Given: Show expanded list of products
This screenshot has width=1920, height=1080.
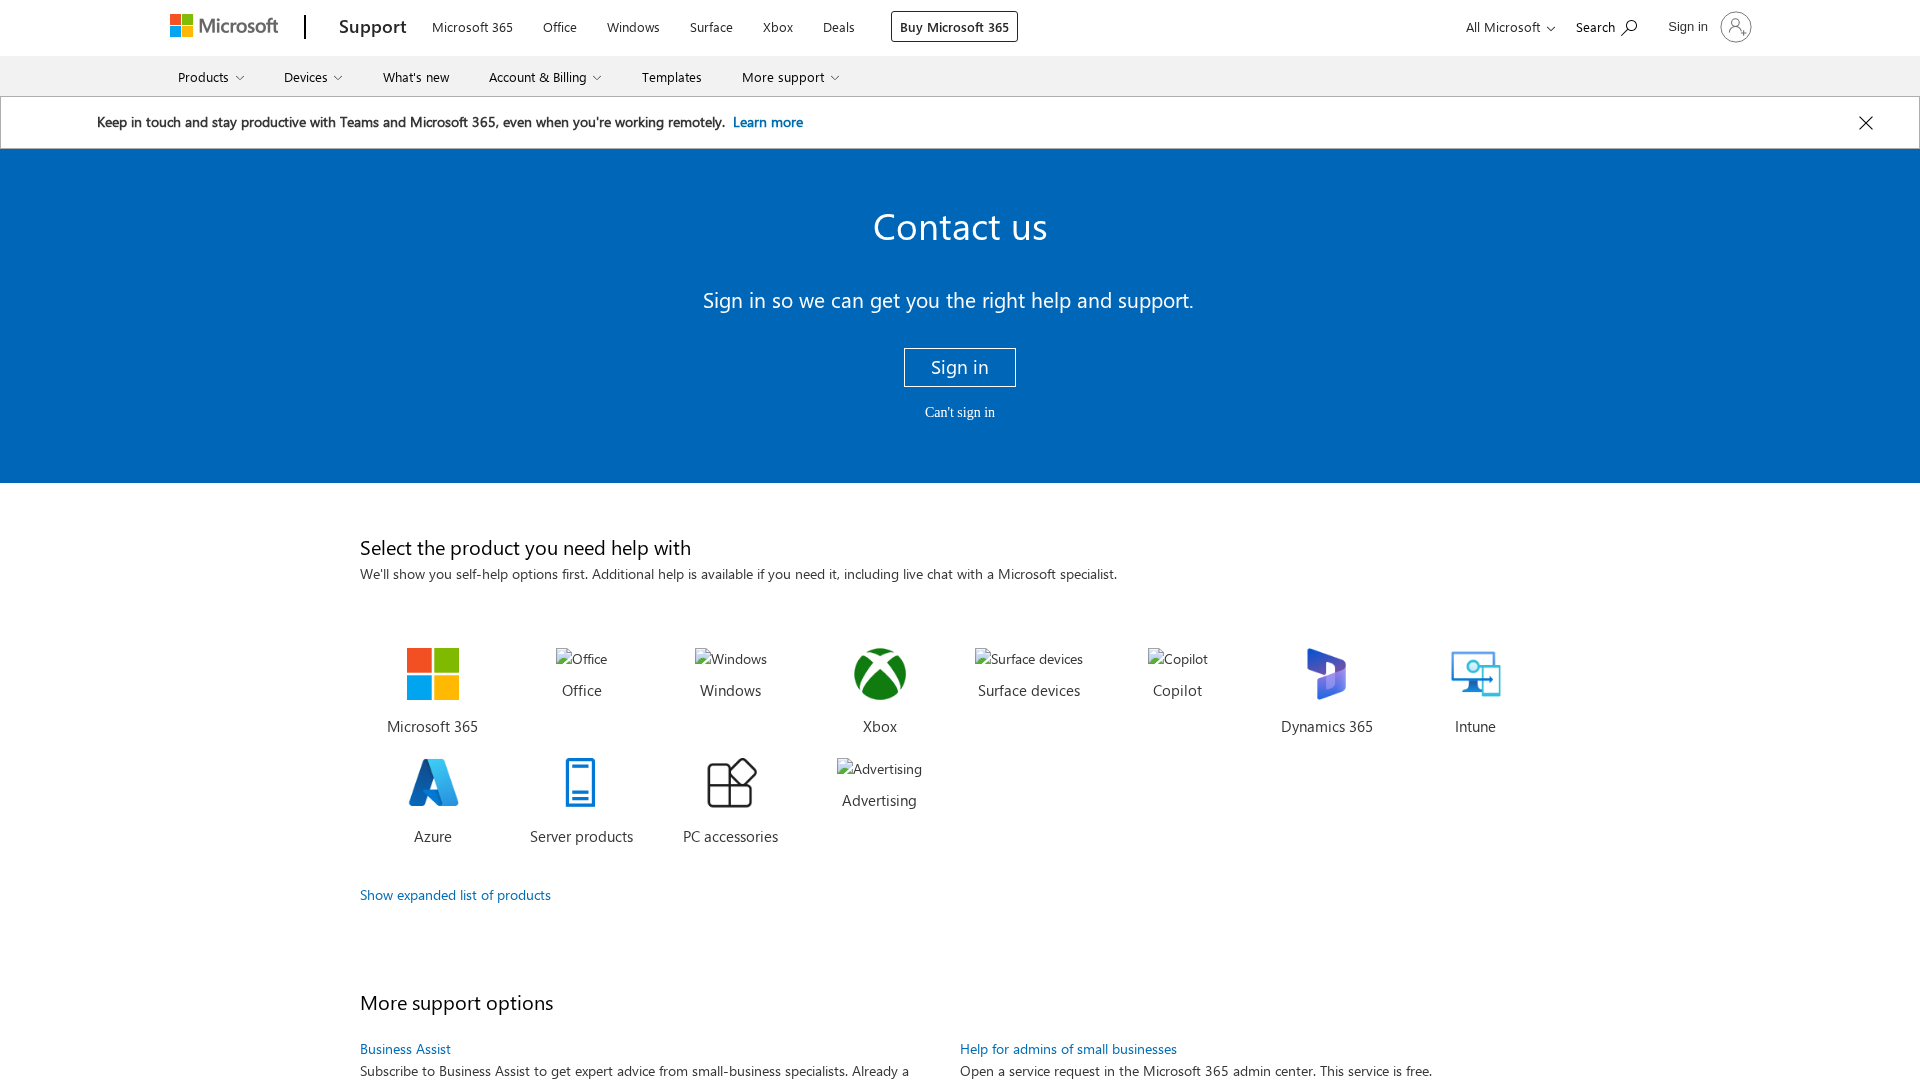Looking at the screenshot, I should (x=455, y=895).
